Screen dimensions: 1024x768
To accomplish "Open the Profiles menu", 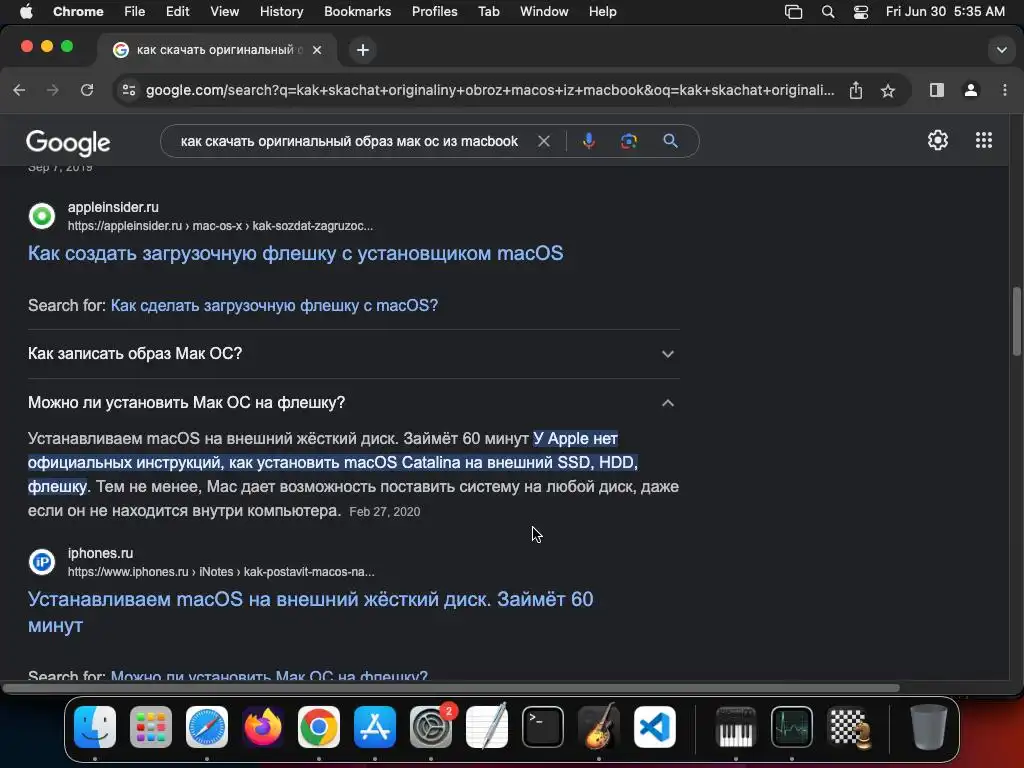I will tap(434, 11).
